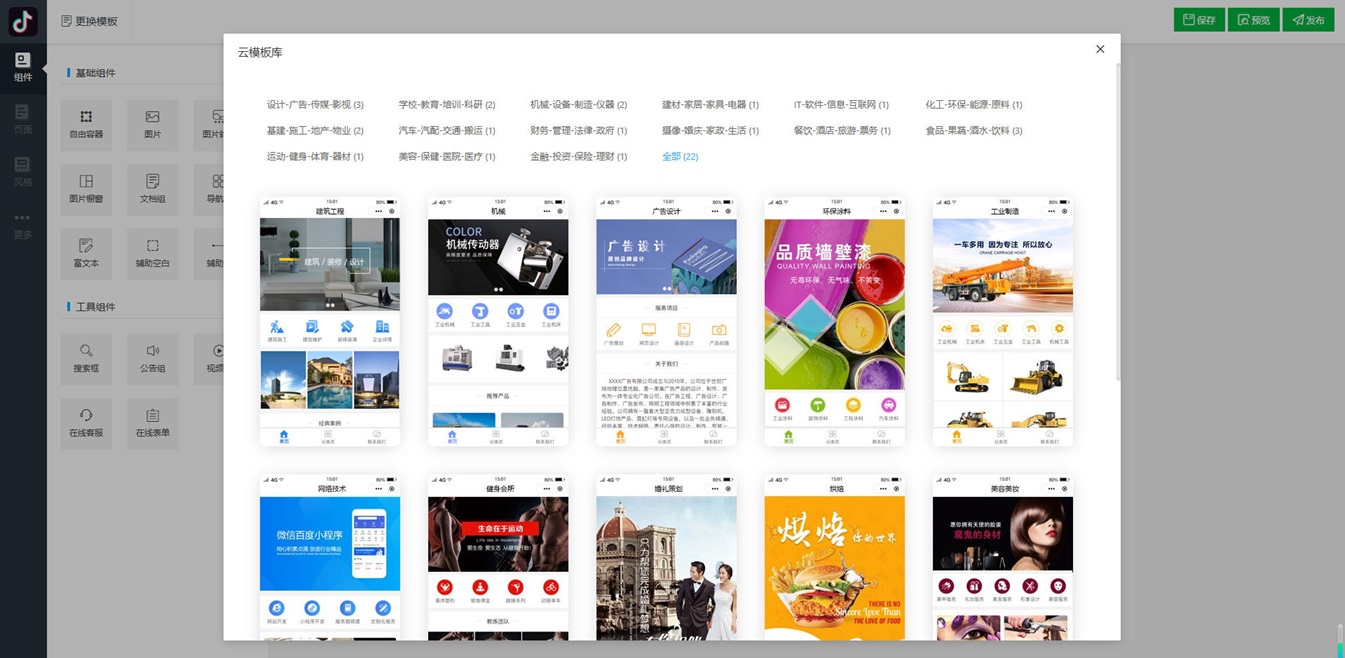Filter by 学校-教育-培训-科研 category
This screenshot has height=658, width=1345.
tap(447, 104)
